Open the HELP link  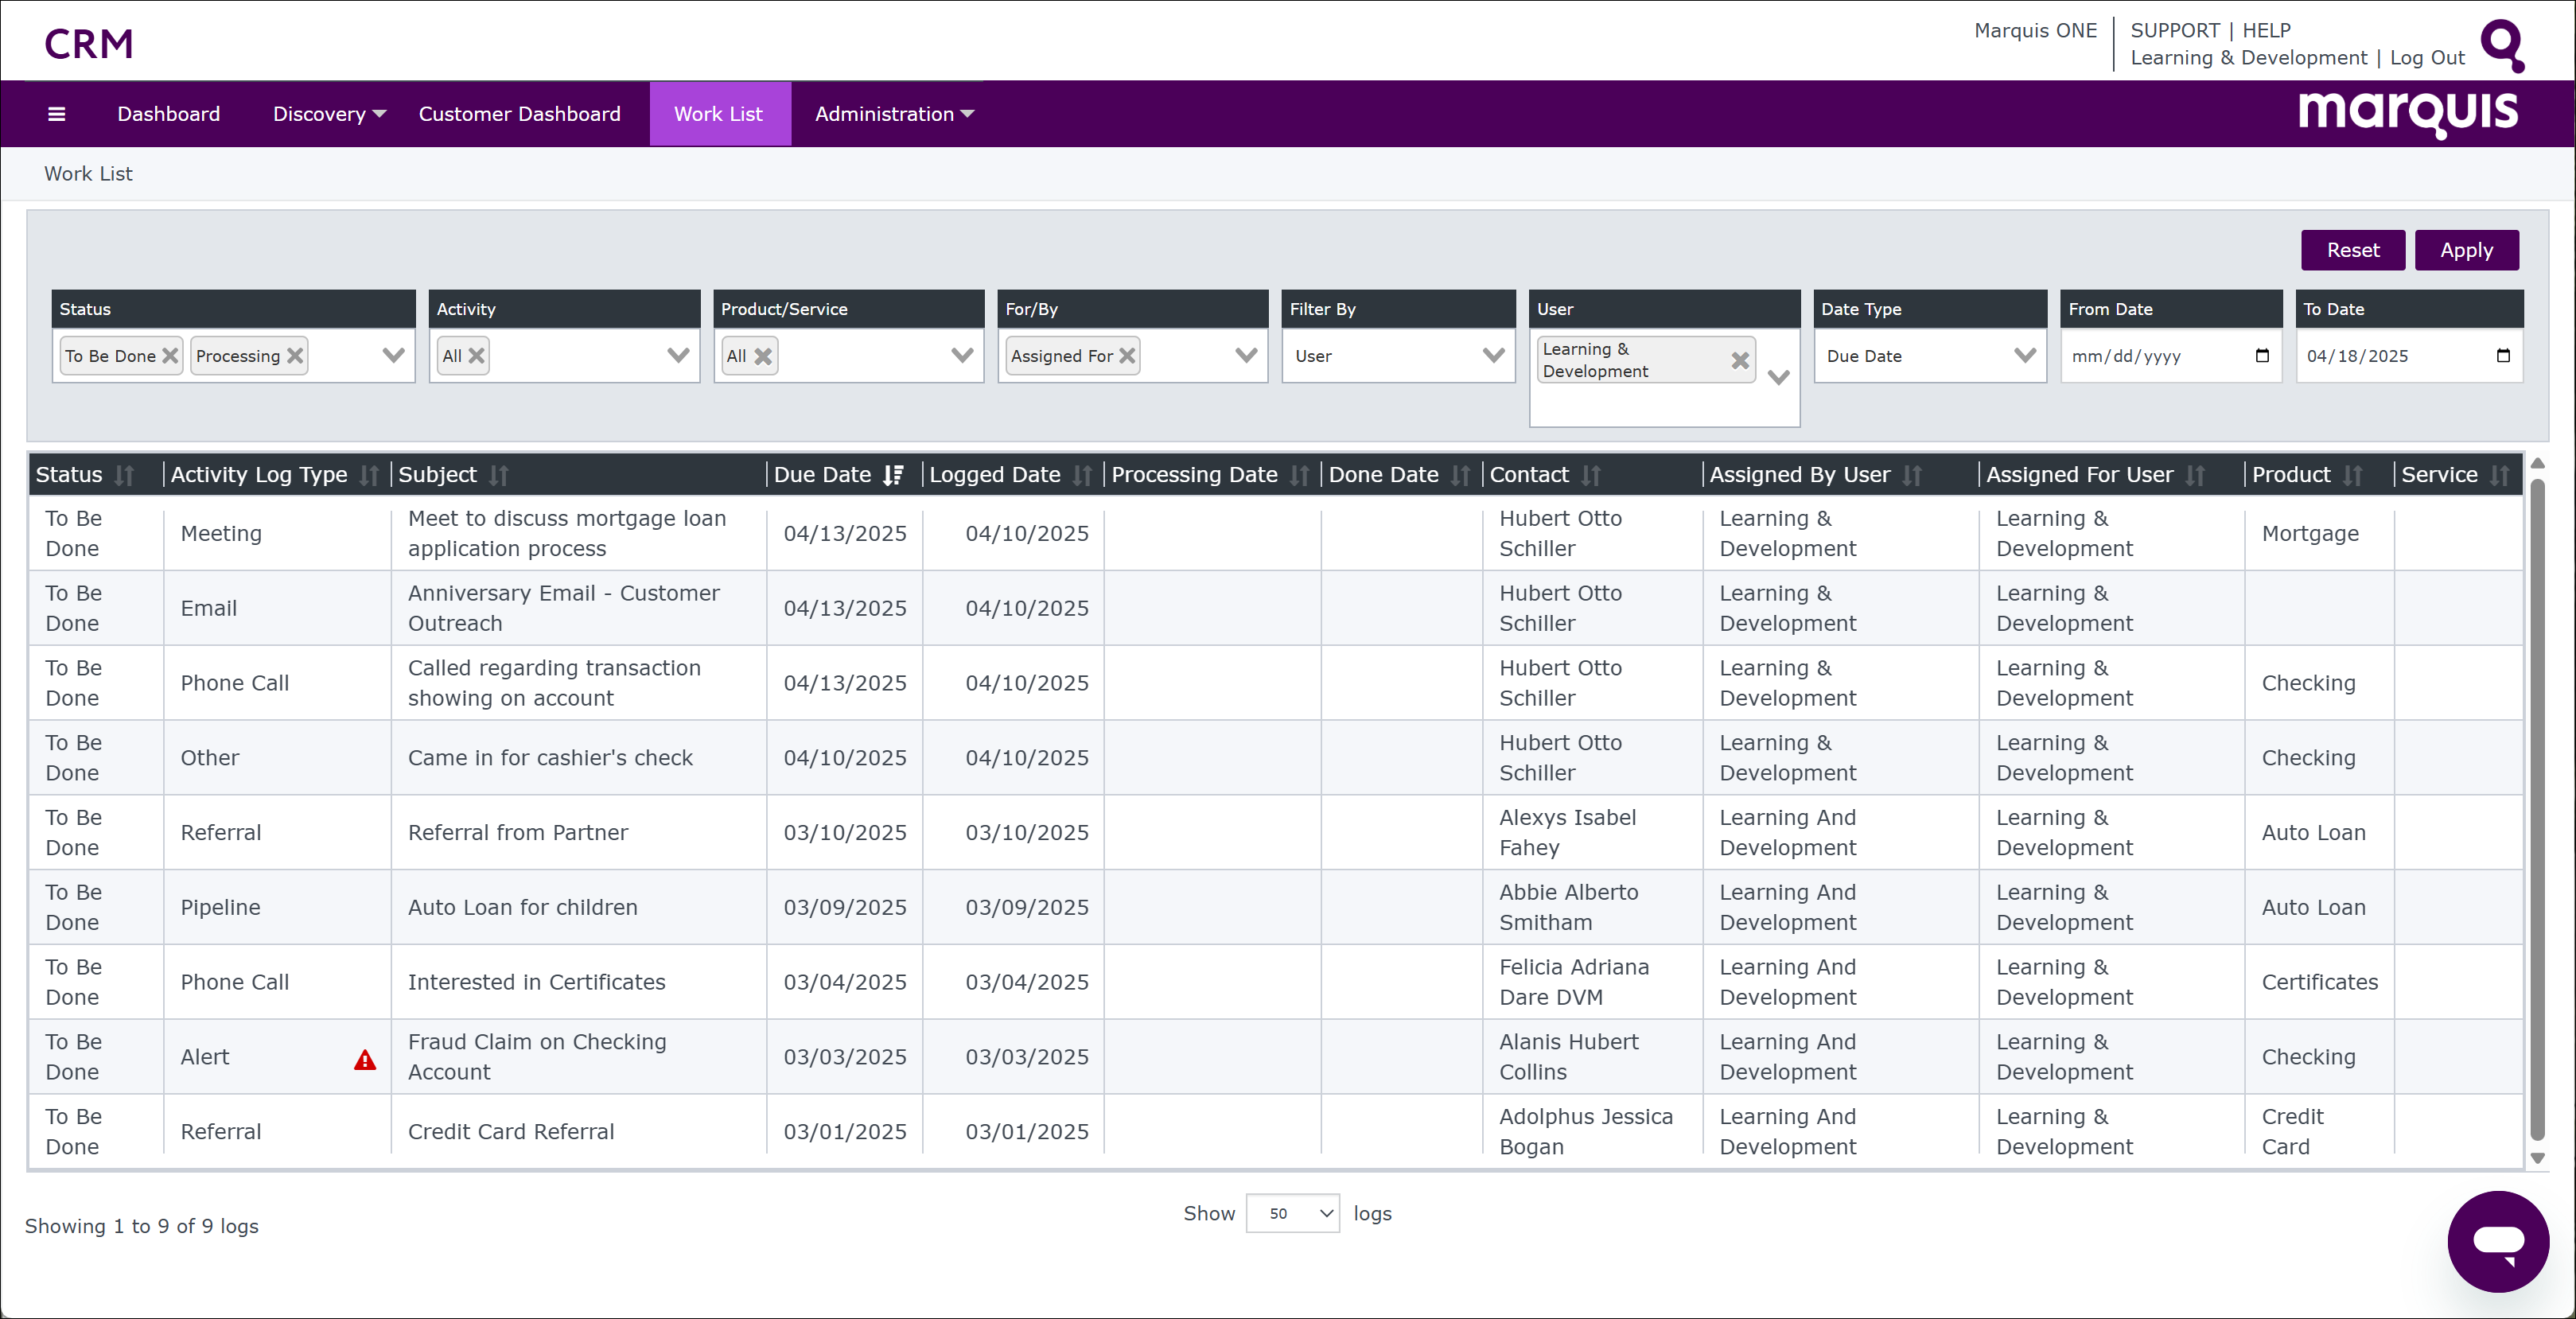(2266, 31)
